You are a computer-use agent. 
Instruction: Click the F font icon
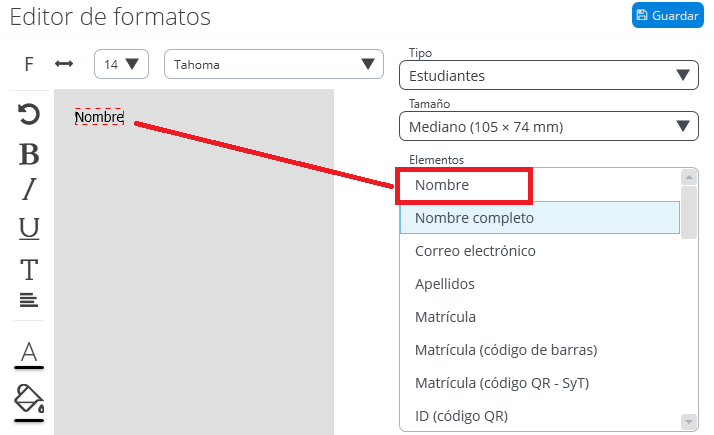point(29,64)
